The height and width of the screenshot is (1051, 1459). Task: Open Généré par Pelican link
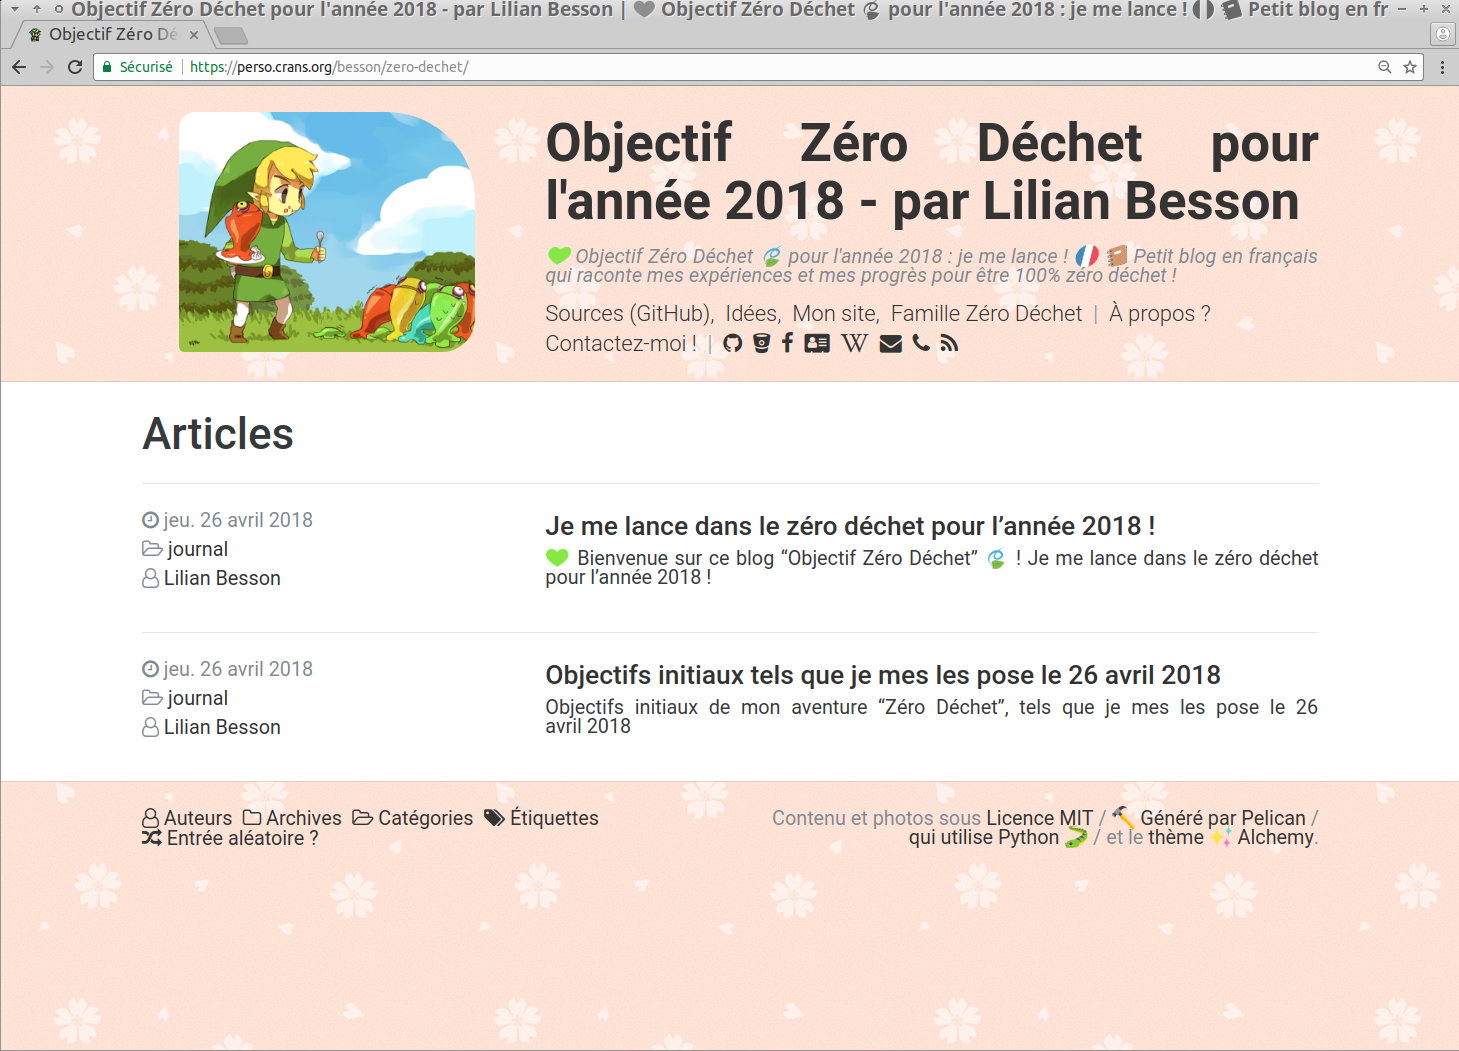pos(1222,818)
